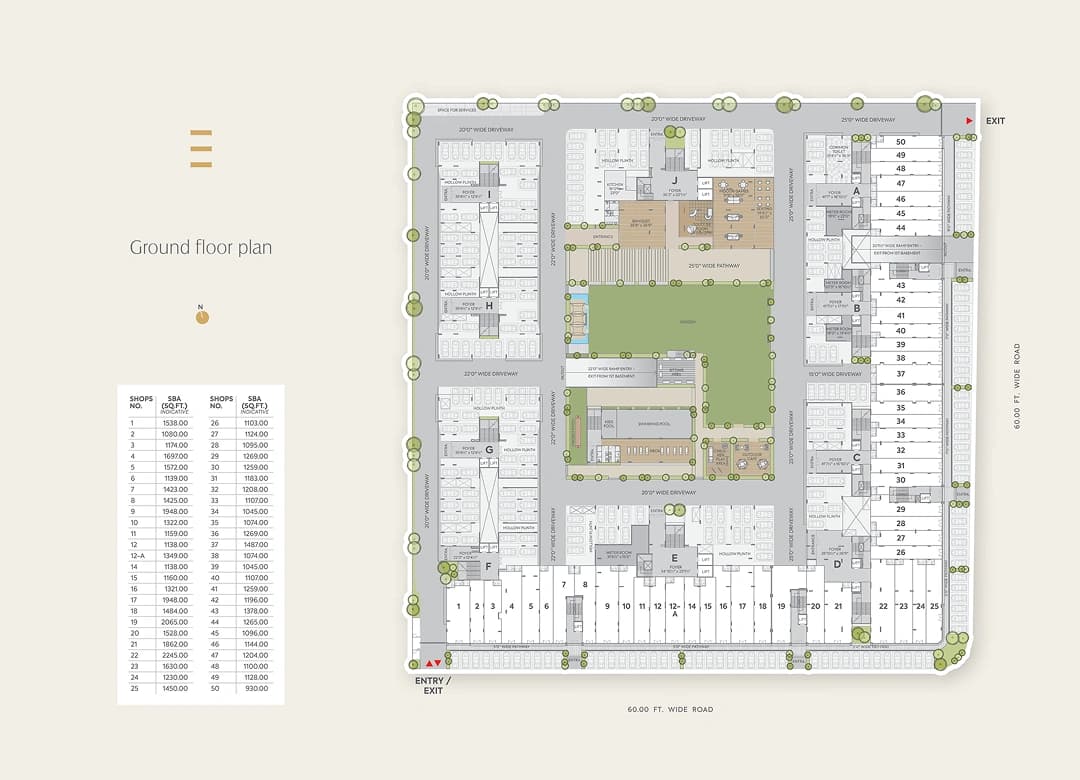Click table value 1630.00
The width and height of the screenshot is (1080, 780).
coord(175,666)
